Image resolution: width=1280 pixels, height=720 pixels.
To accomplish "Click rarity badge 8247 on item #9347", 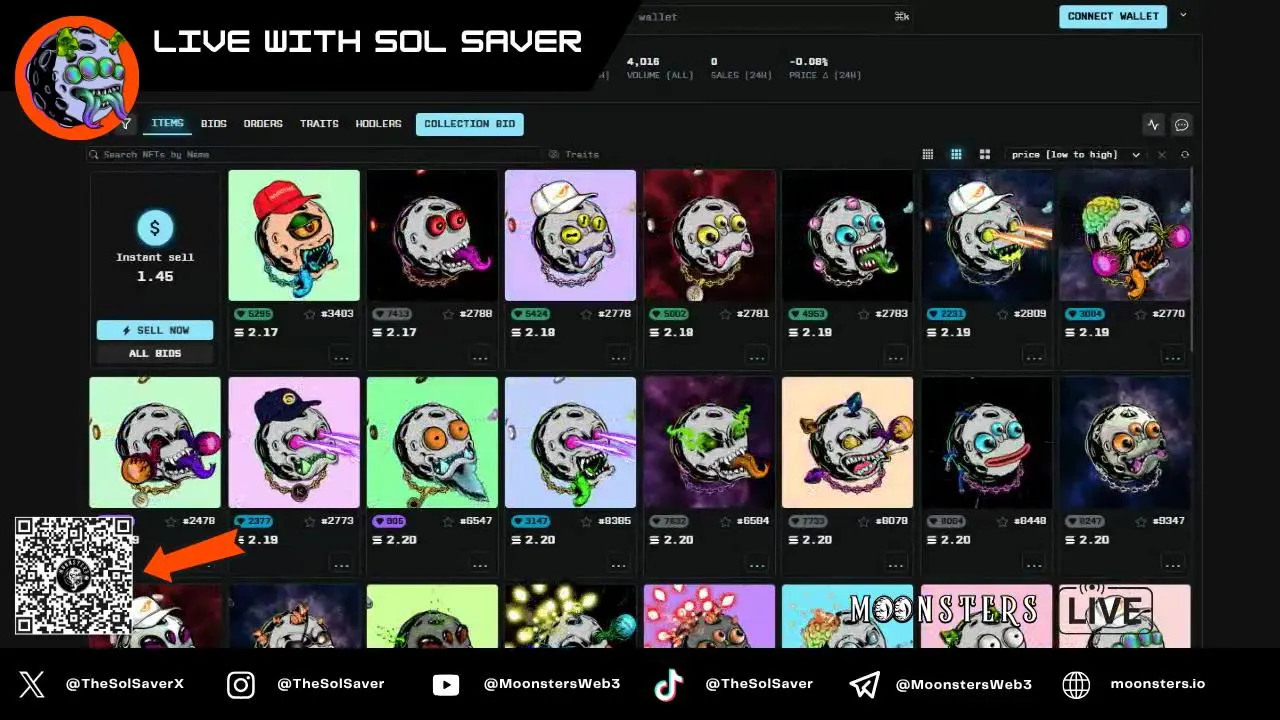I will [x=1083, y=521].
